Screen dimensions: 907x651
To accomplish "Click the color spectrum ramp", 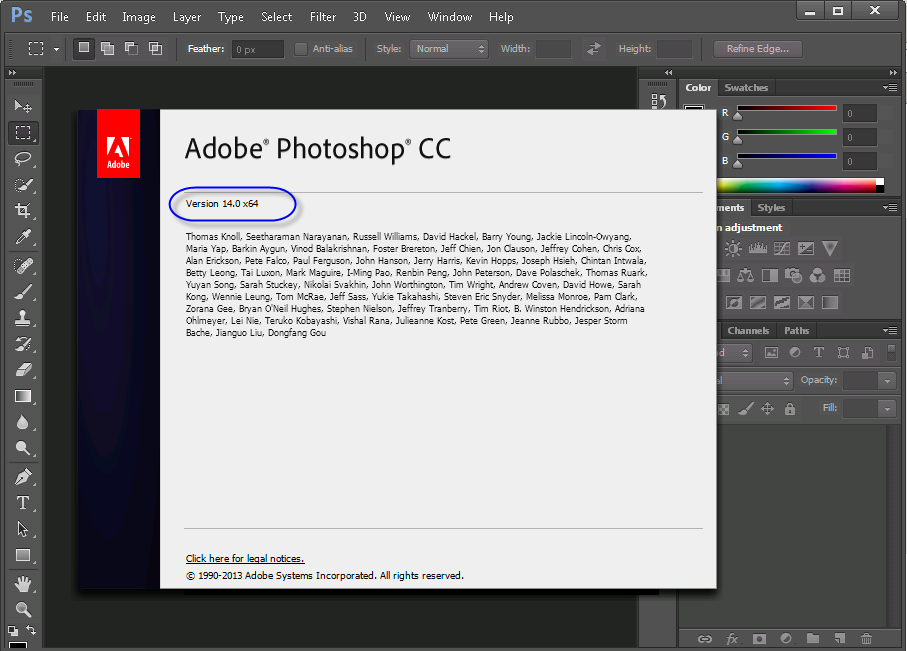I will (797, 186).
